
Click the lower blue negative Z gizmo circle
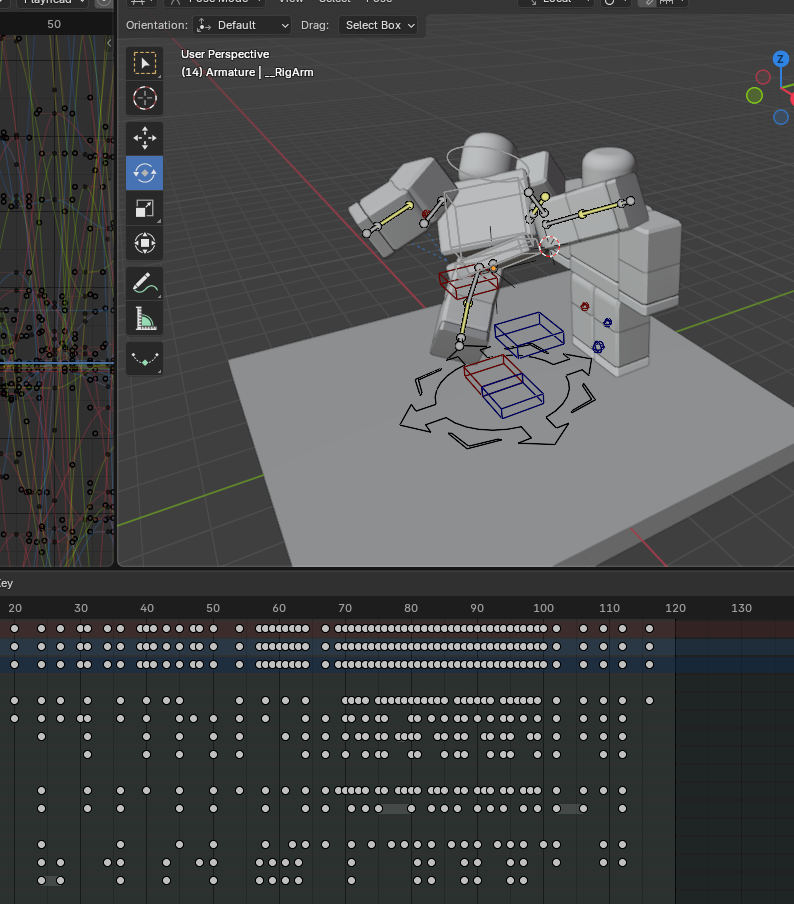click(781, 117)
